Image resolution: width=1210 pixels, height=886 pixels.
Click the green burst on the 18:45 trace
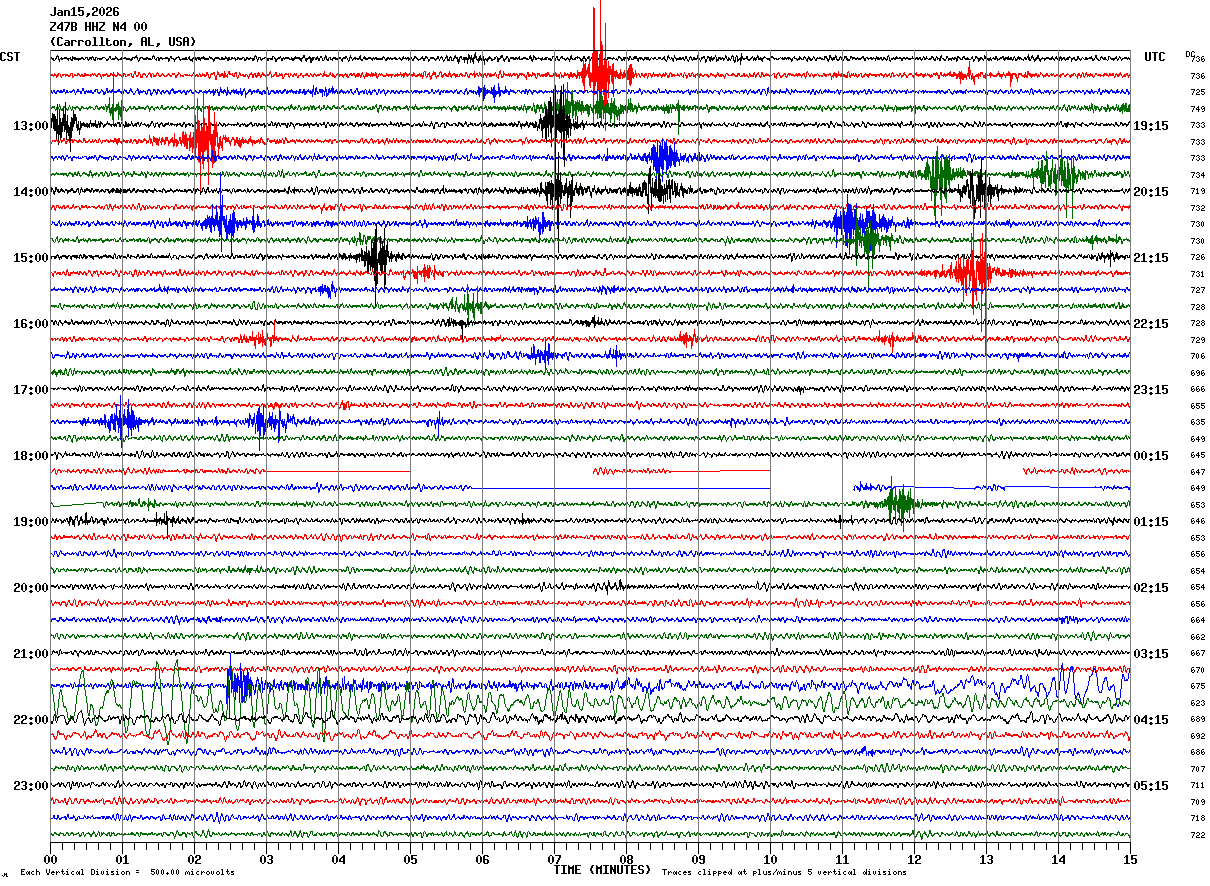coord(900,503)
